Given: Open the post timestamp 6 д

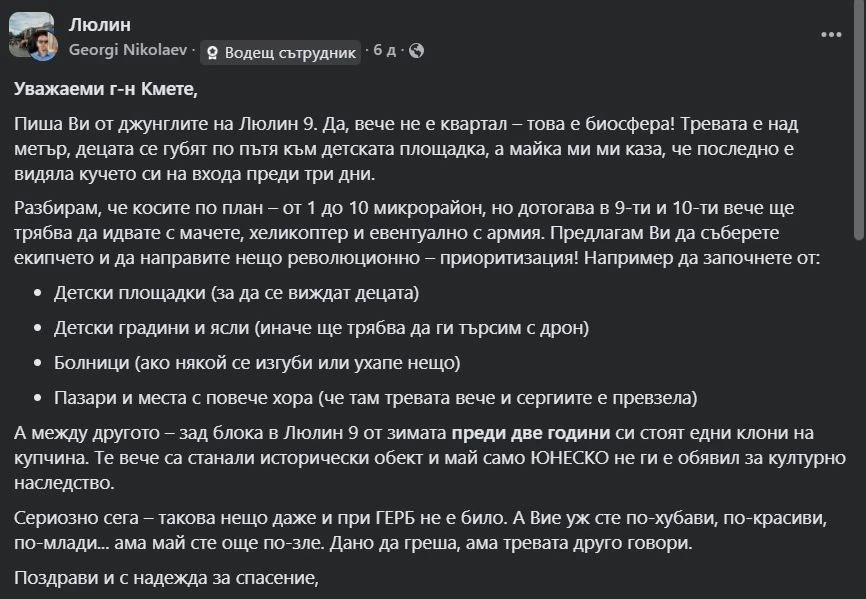Looking at the screenshot, I should pyautogui.click(x=385, y=50).
